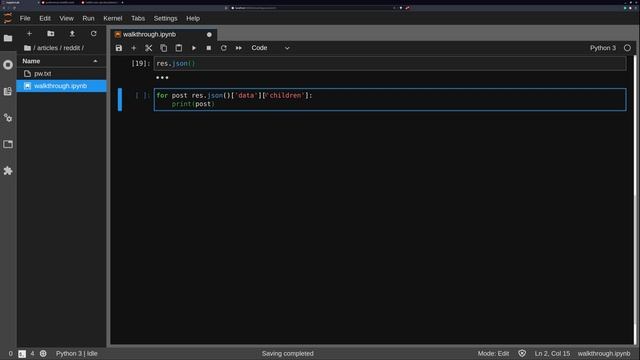
Task: Click the folder root icon in breadcrumb
Action: pos(27,48)
